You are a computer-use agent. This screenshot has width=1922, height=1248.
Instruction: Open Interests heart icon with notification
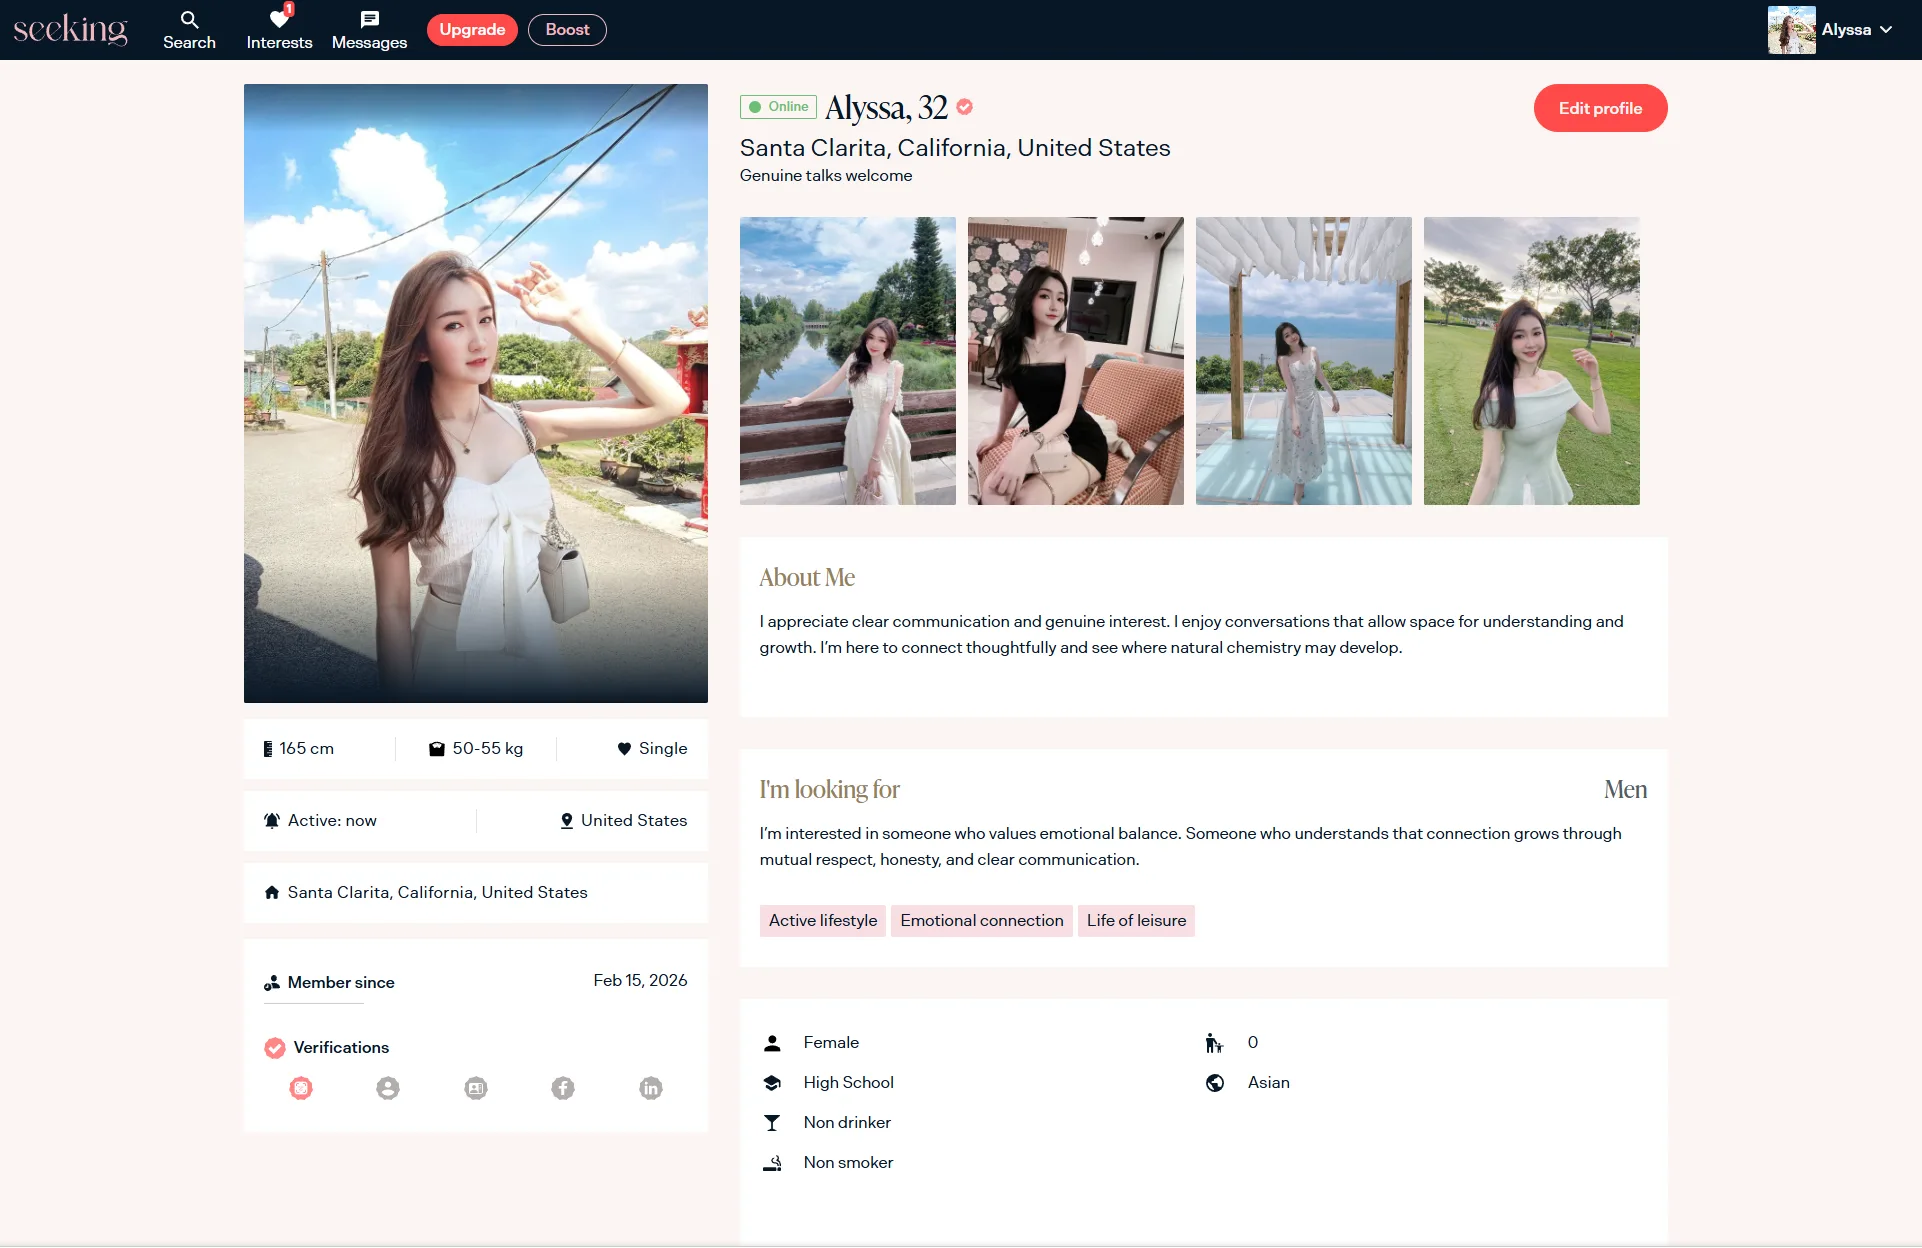[x=279, y=20]
